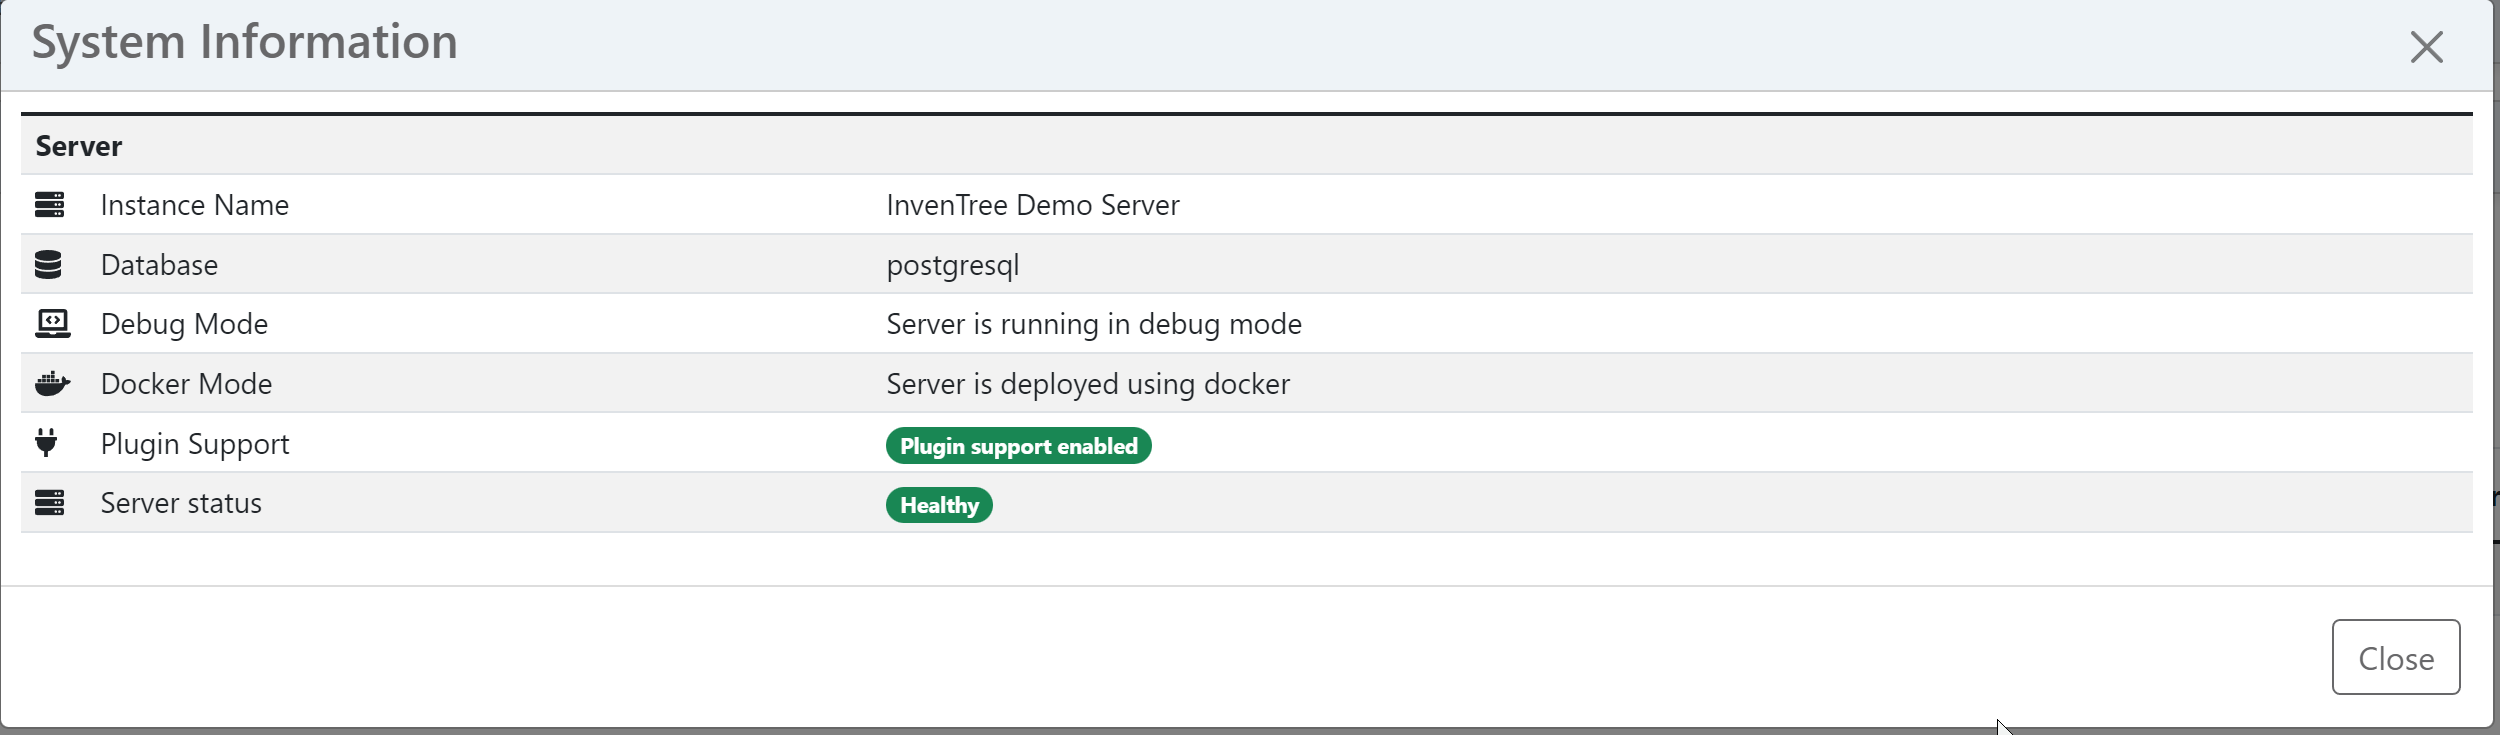Click 'Server is running in debug mode' text
Image resolution: width=2500 pixels, height=735 pixels.
click(1094, 325)
